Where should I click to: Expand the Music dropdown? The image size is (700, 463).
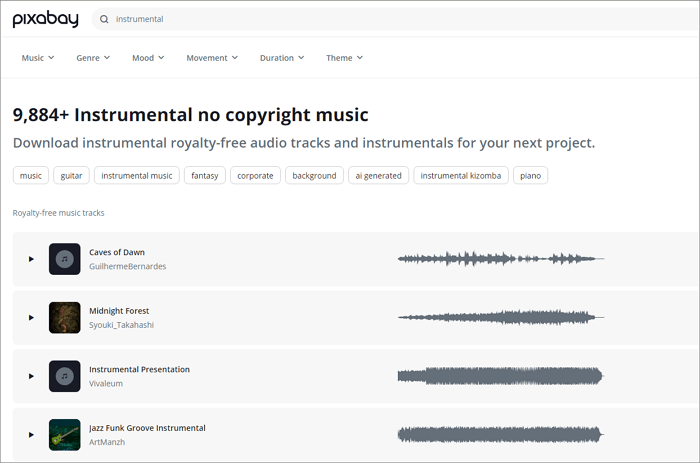pyautogui.click(x=38, y=58)
